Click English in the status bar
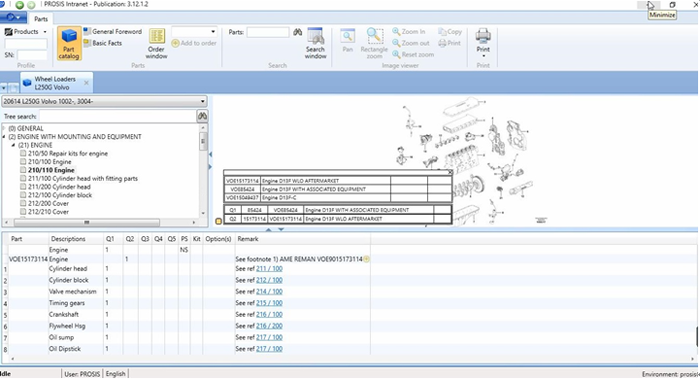This screenshot has width=700, height=379. (x=116, y=374)
